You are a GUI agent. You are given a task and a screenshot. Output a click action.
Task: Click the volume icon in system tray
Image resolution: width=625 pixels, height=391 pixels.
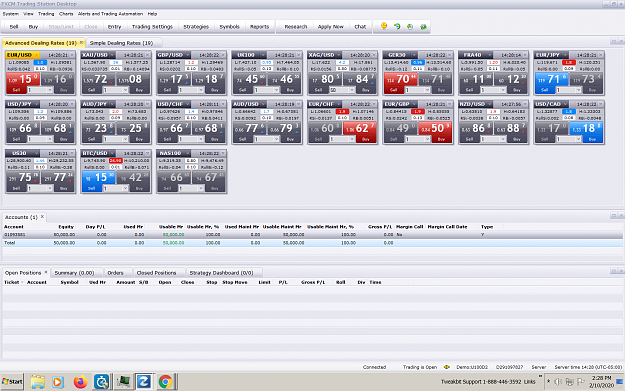[558, 381]
